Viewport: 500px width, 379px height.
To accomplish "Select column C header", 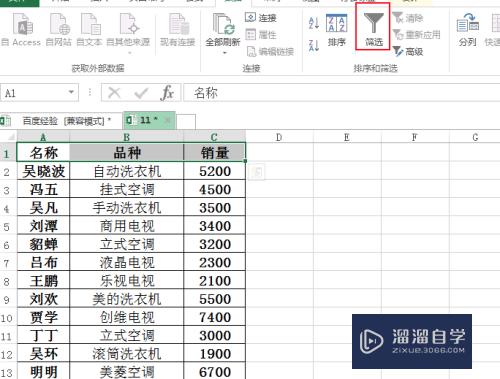I will click(214, 137).
